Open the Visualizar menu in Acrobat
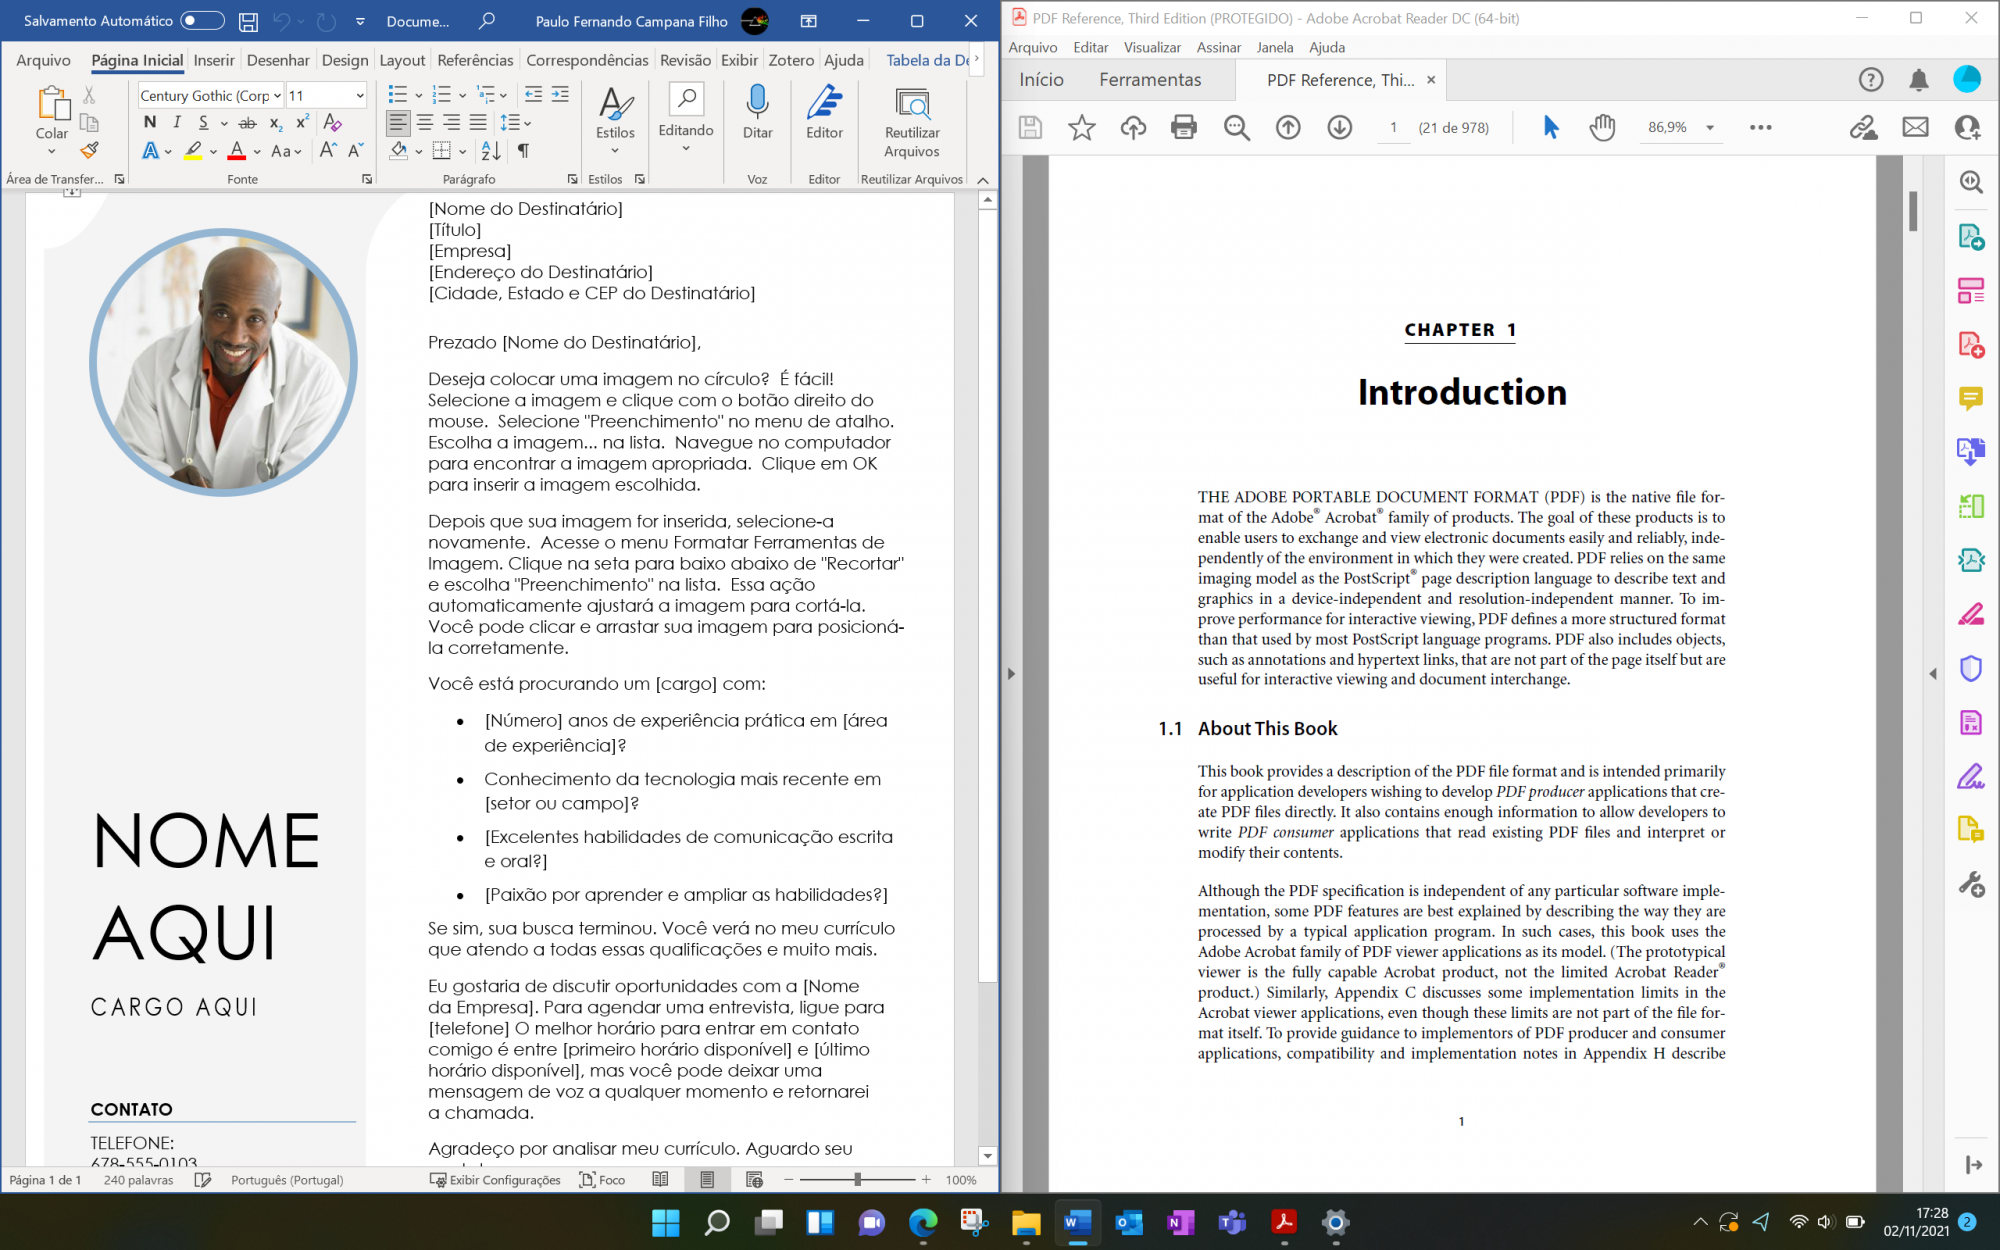The width and height of the screenshot is (2000, 1250). click(1151, 47)
